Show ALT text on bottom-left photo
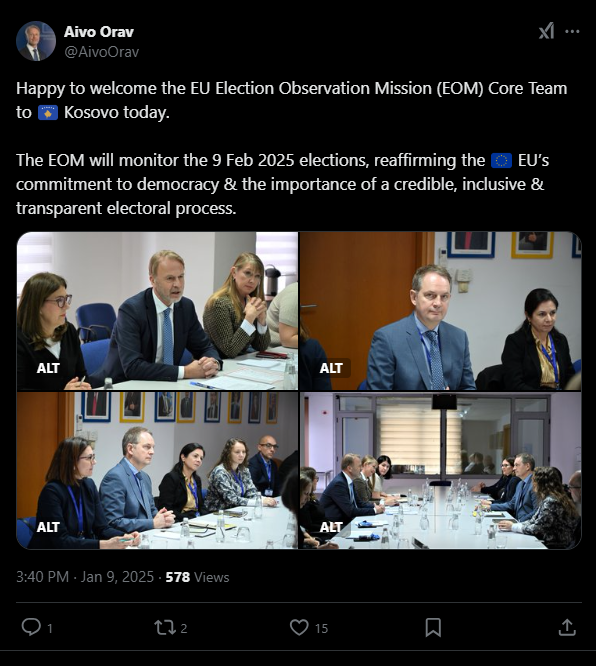596x666 pixels. point(48,527)
